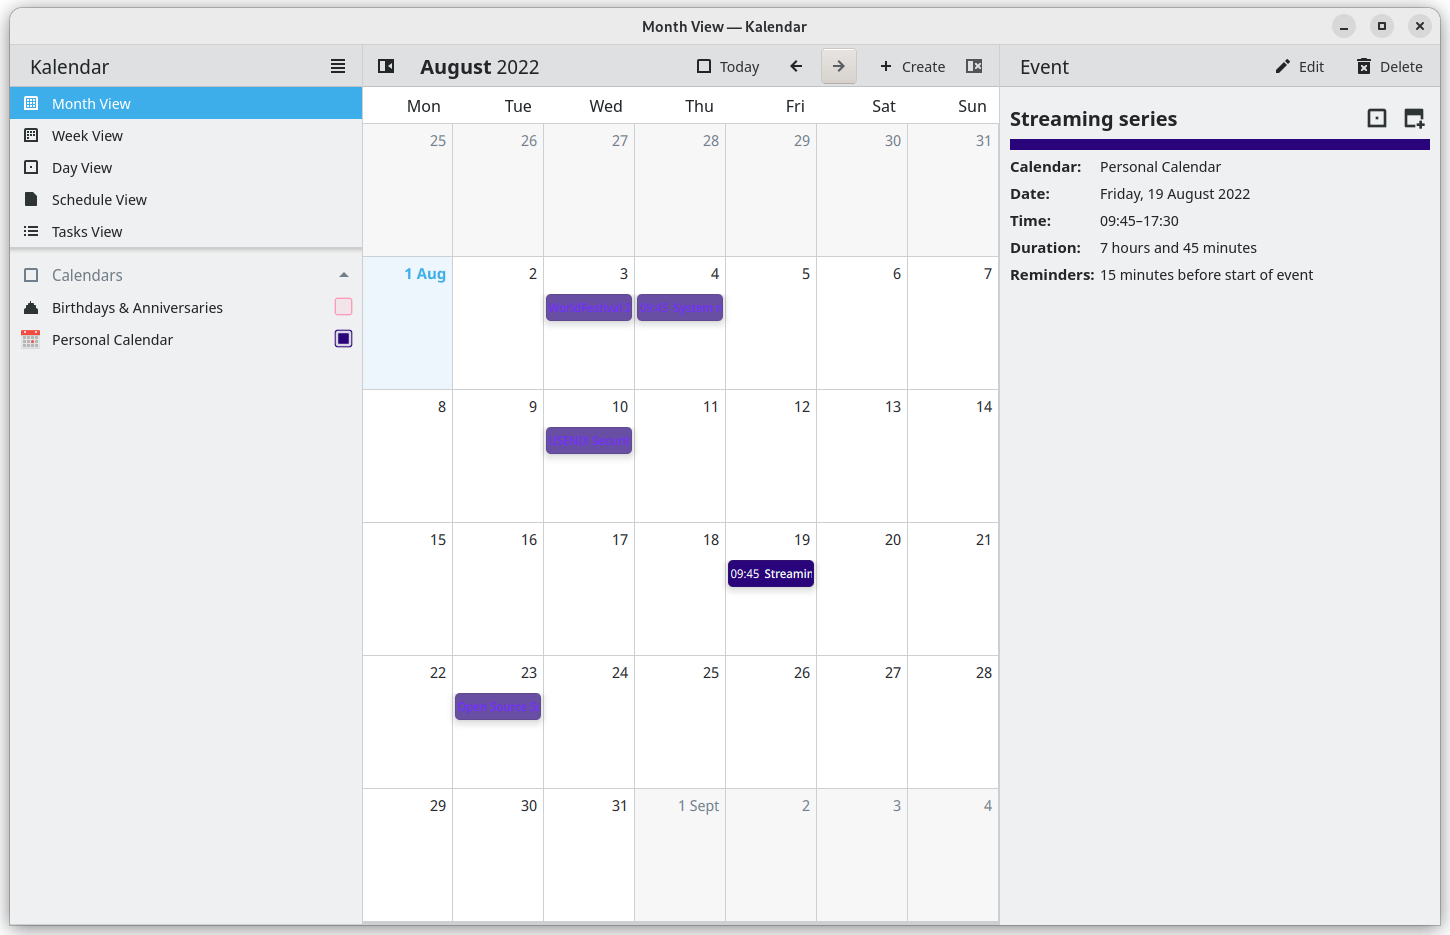
Task: Click the Calendars section header
Action: click(186, 275)
